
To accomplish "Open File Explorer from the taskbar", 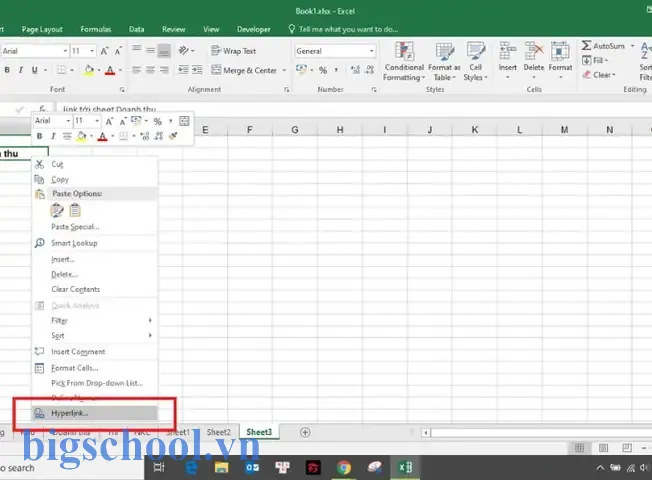I will pyautogui.click(x=221, y=468).
